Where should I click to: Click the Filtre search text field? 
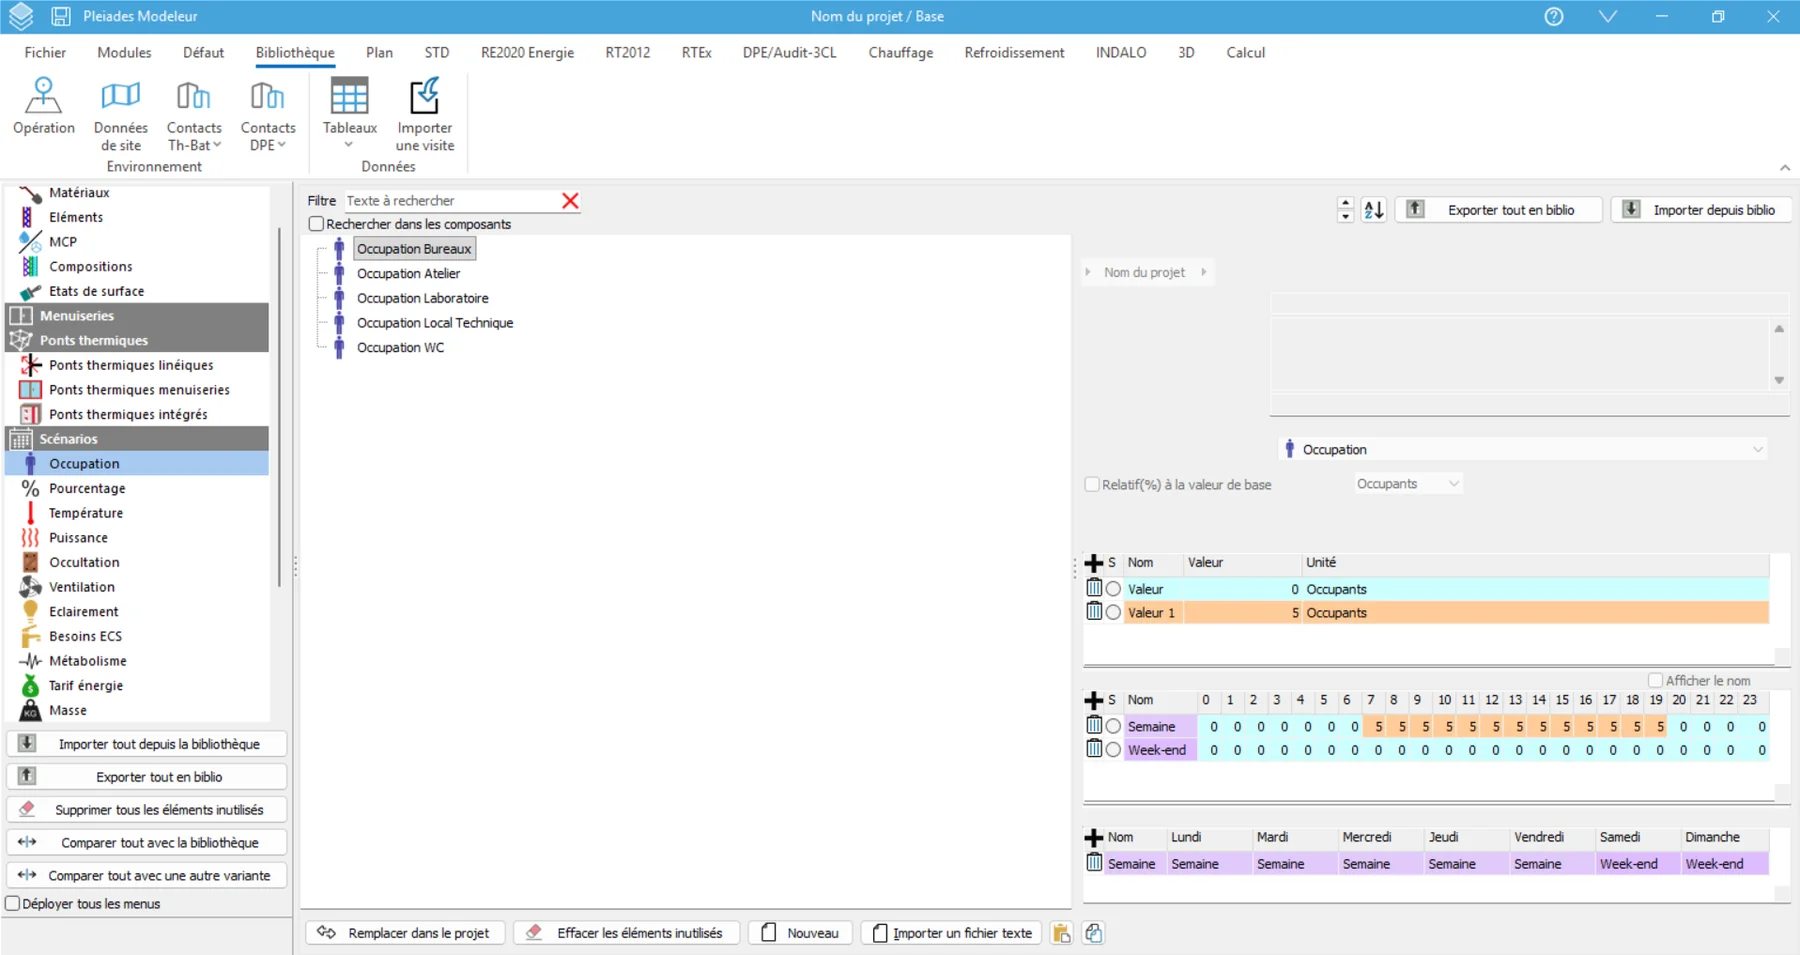[x=452, y=201]
